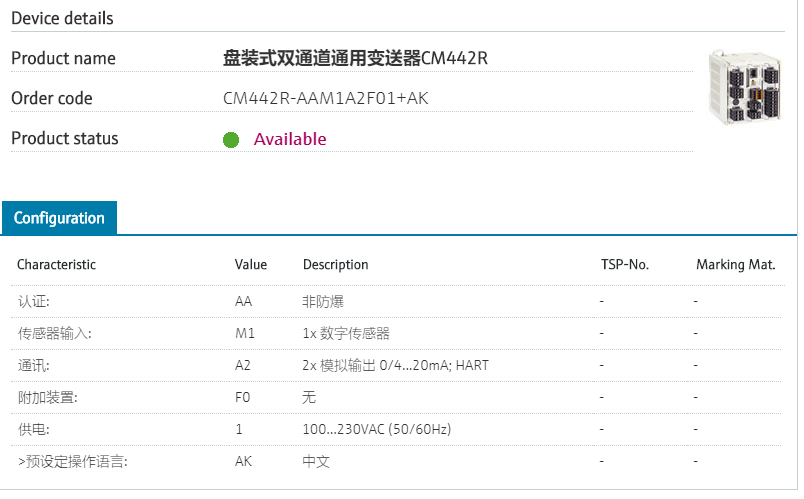The image size is (804, 499).
Task: Click the A2 value cell
Action: pyautogui.click(x=243, y=365)
